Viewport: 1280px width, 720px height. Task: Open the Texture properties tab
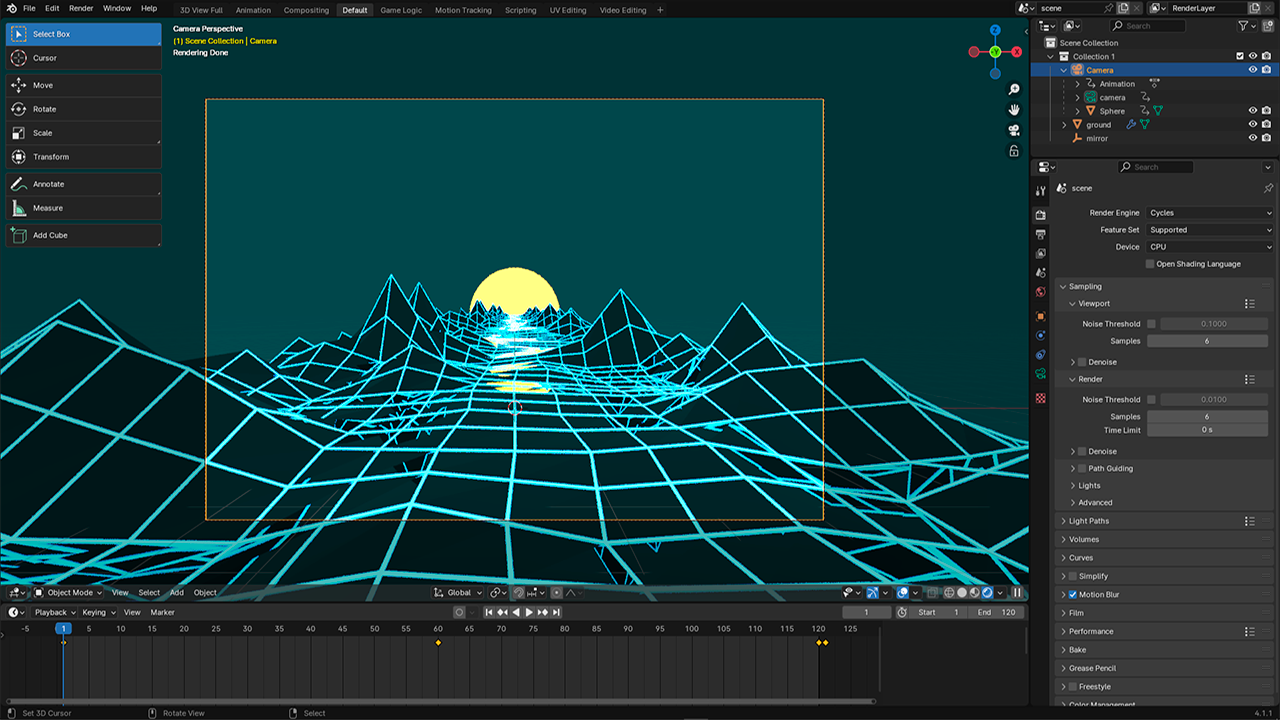(1041, 398)
